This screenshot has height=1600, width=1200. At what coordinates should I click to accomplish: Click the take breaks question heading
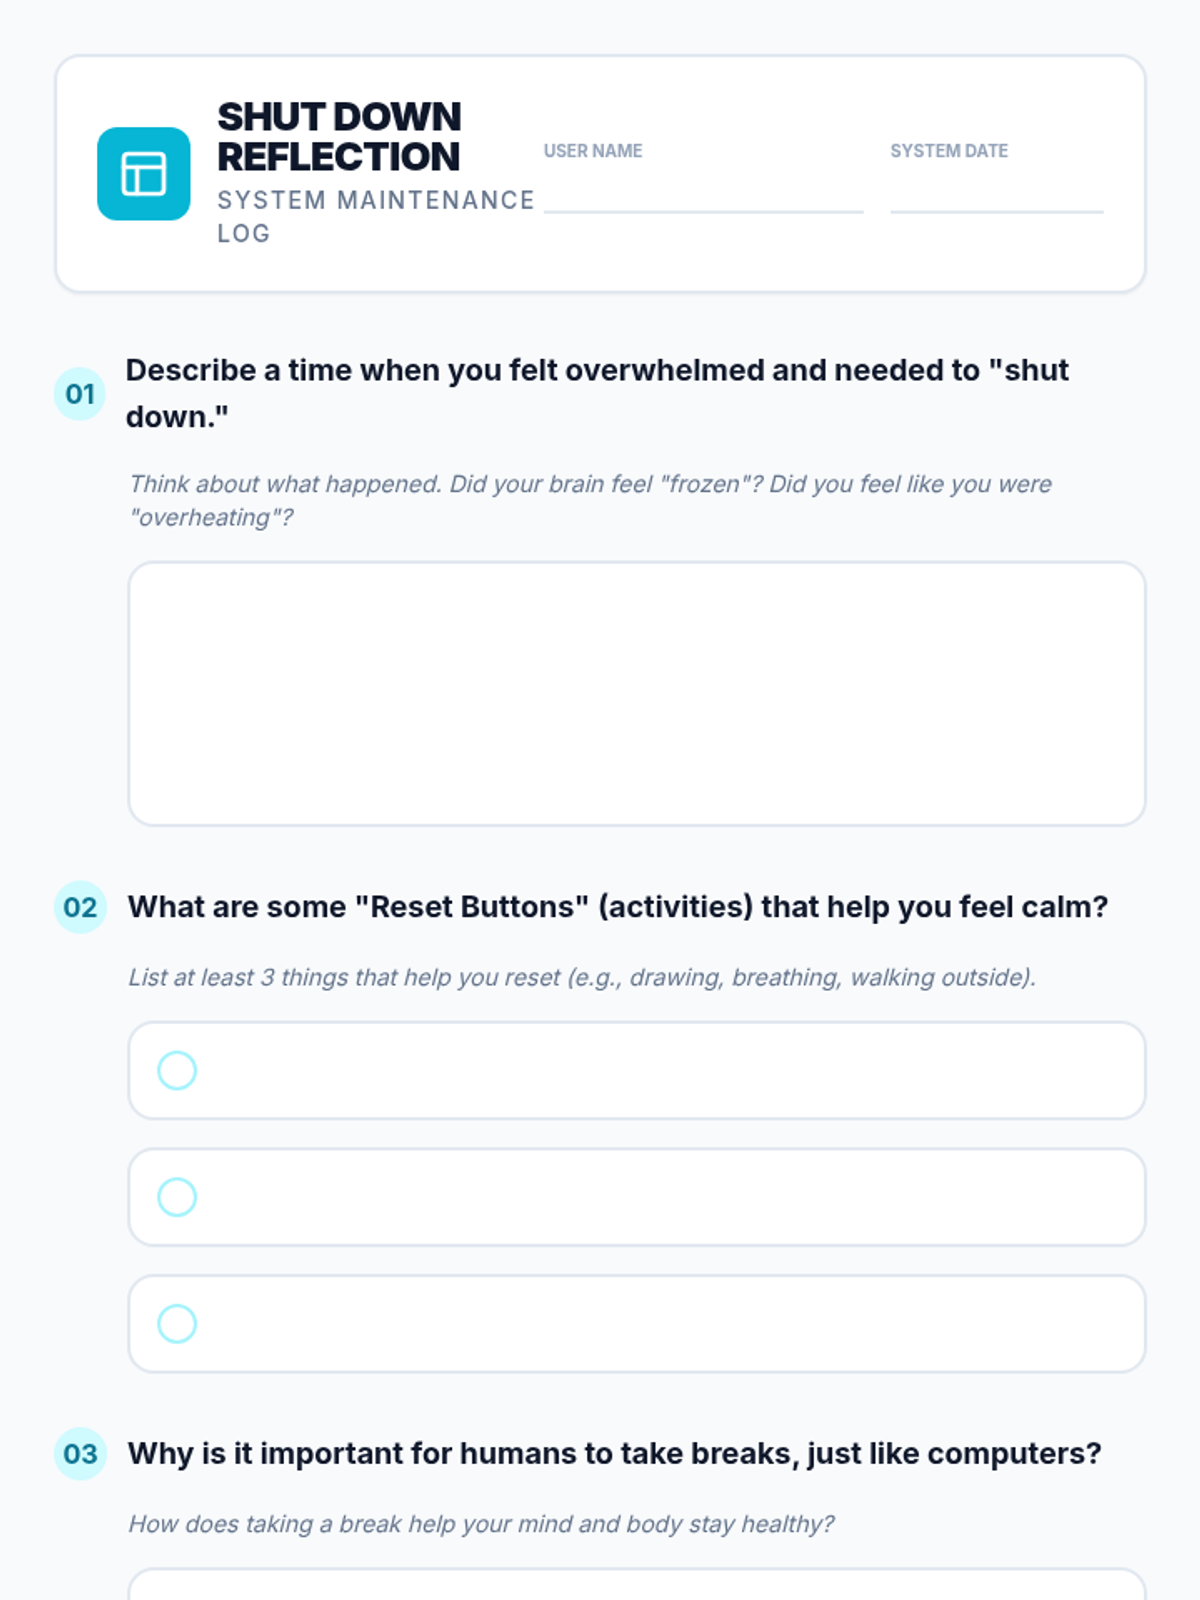point(614,1453)
